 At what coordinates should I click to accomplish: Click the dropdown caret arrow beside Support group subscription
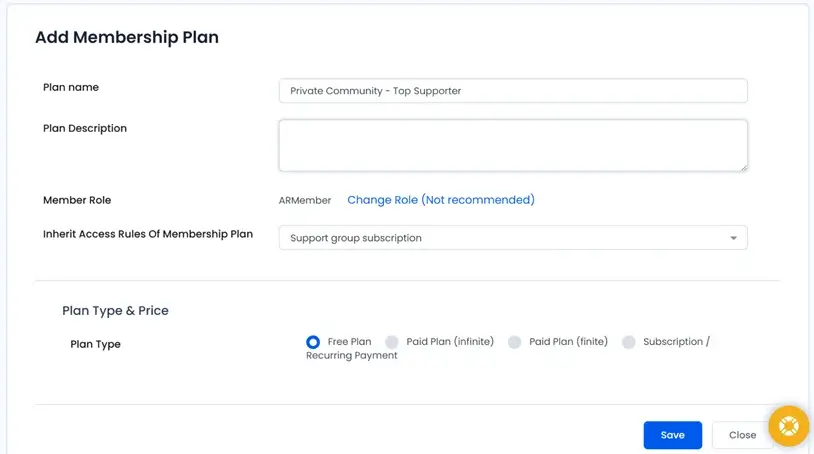point(733,238)
